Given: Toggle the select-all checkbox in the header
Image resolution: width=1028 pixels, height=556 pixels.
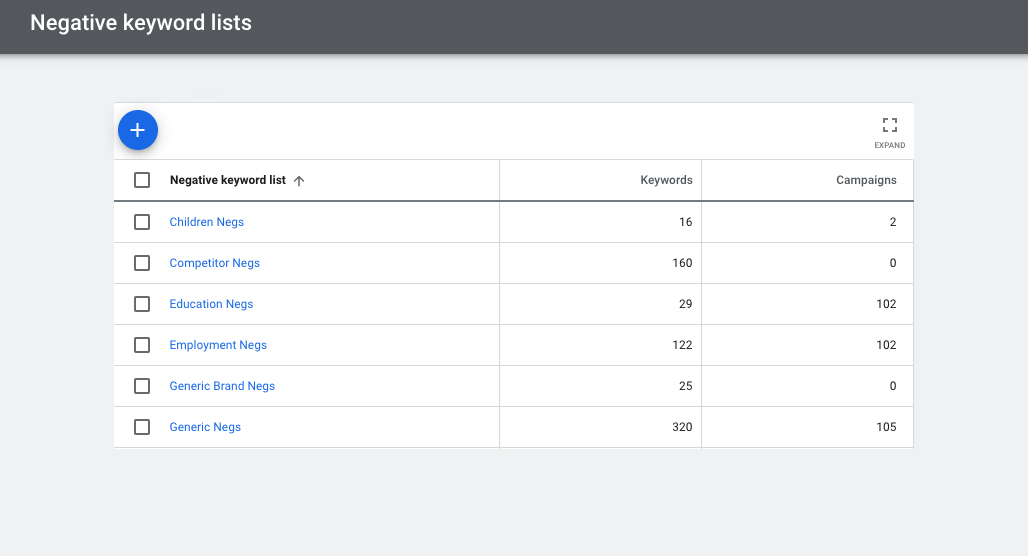Looking at the screenshot, I should [142, 180].
